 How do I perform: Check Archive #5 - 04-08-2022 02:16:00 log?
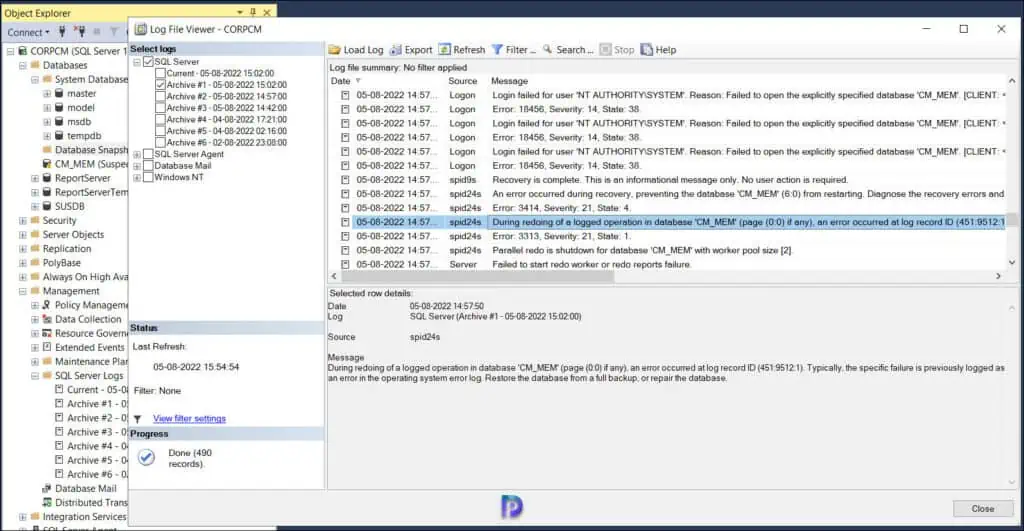tap(160, 131)
